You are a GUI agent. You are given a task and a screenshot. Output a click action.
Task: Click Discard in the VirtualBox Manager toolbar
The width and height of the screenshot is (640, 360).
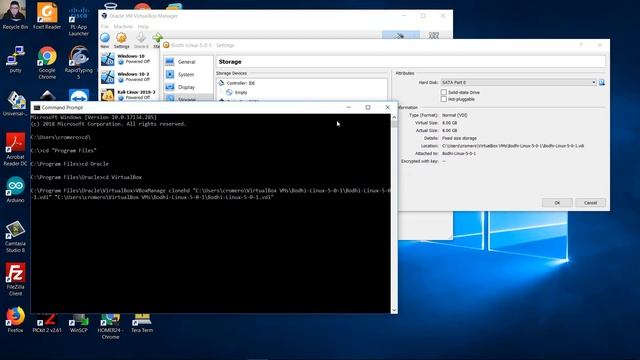141,41
